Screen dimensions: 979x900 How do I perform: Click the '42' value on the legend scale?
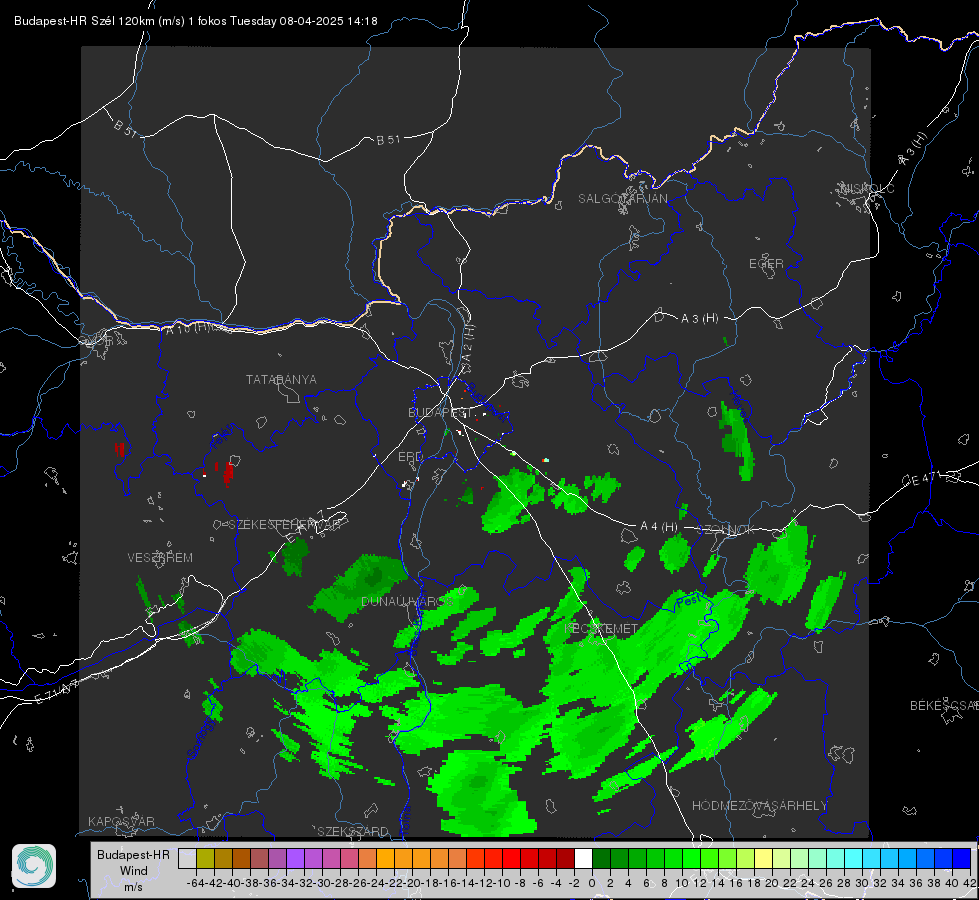click(970, 883)
